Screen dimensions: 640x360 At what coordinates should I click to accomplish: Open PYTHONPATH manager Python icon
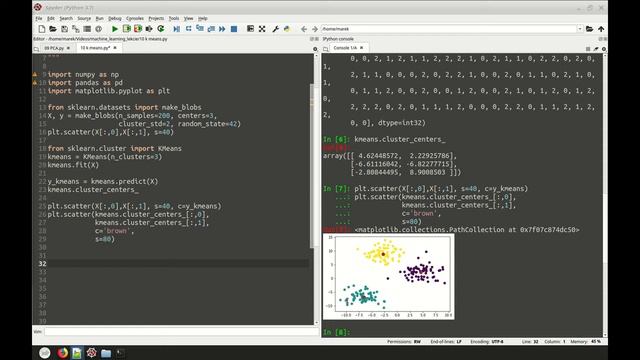point(287,29)
